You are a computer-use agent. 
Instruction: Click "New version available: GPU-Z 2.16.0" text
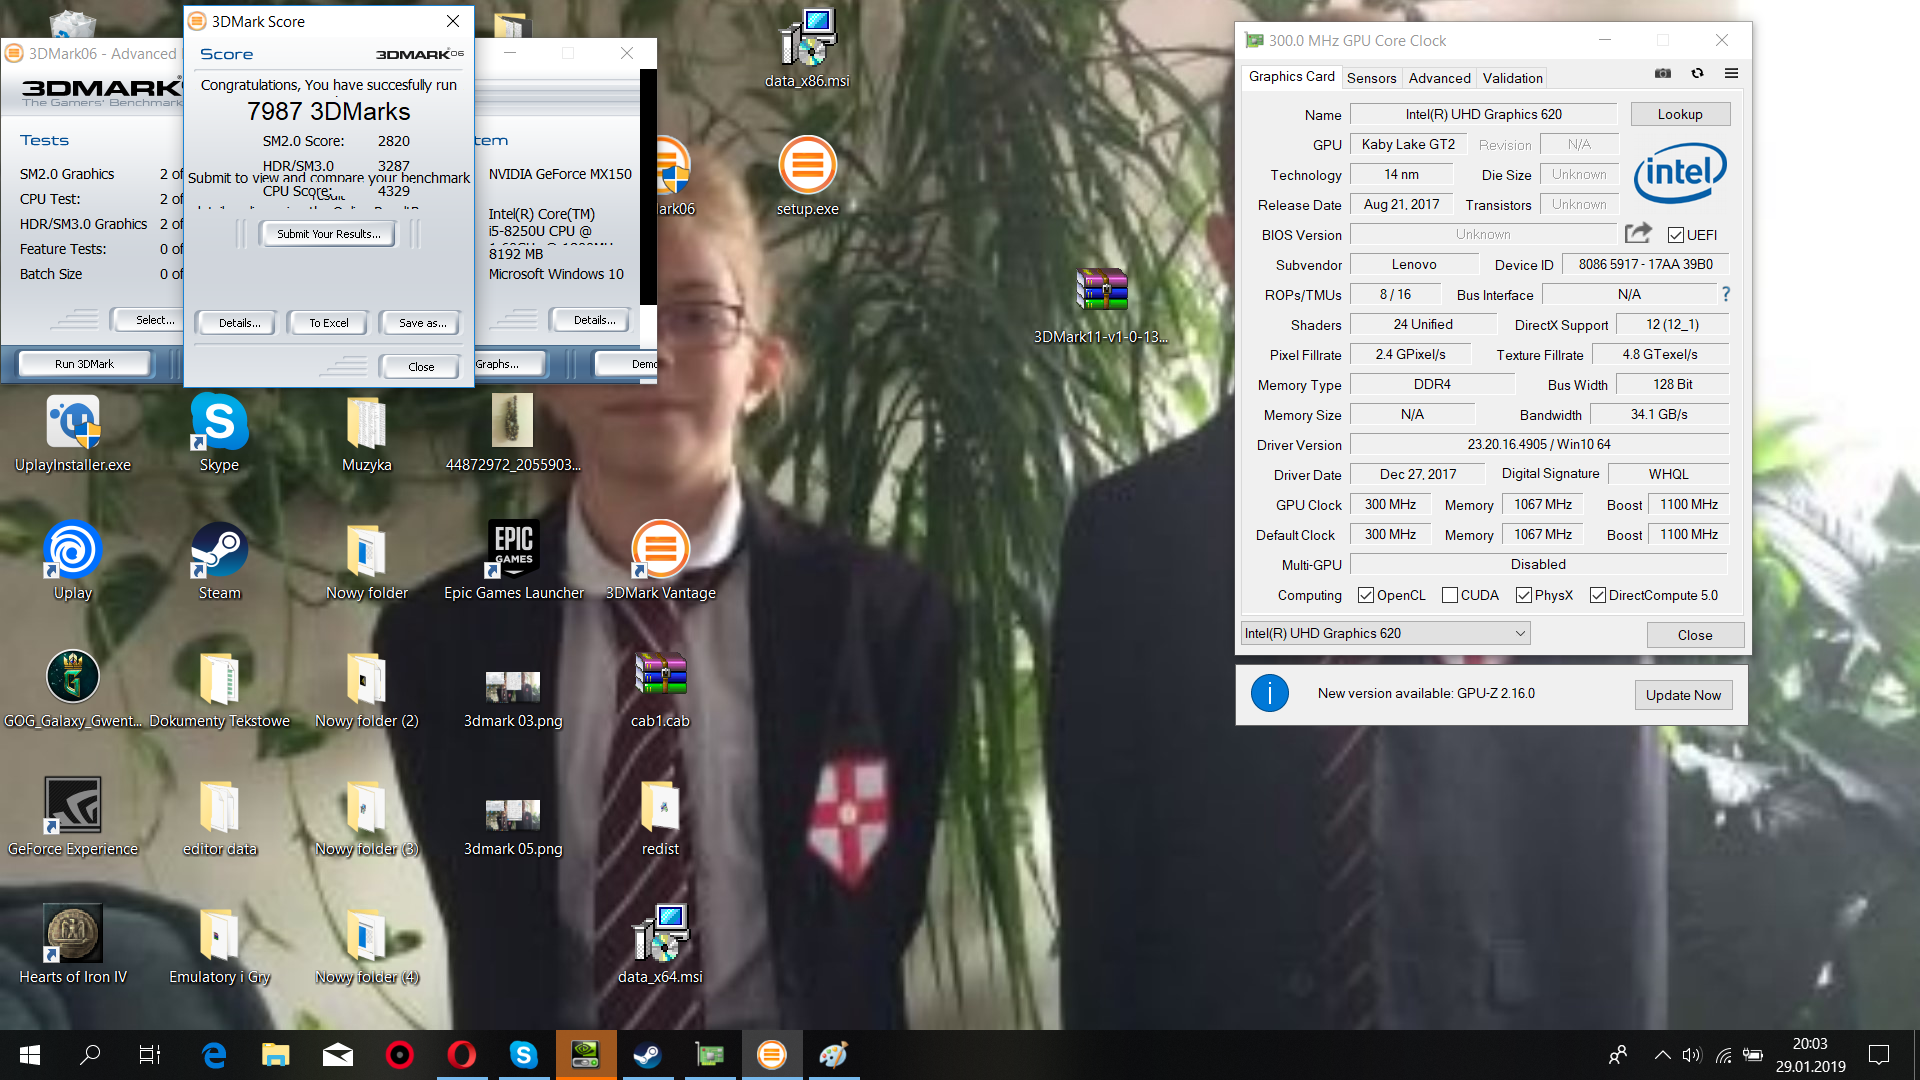(x=1426, y=693)
